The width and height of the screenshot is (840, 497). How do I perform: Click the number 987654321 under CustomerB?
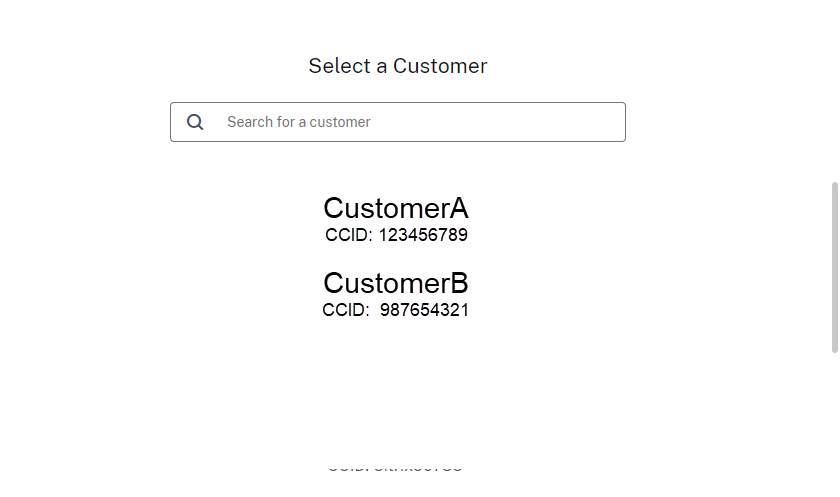click(x=425, y=310)
